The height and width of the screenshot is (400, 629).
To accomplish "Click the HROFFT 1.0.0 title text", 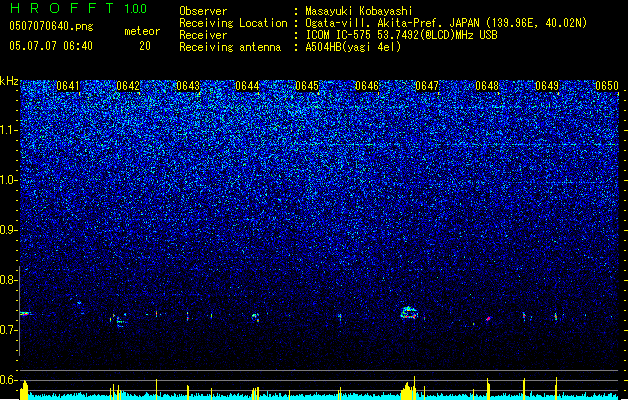I will click(x=79, y=8).
